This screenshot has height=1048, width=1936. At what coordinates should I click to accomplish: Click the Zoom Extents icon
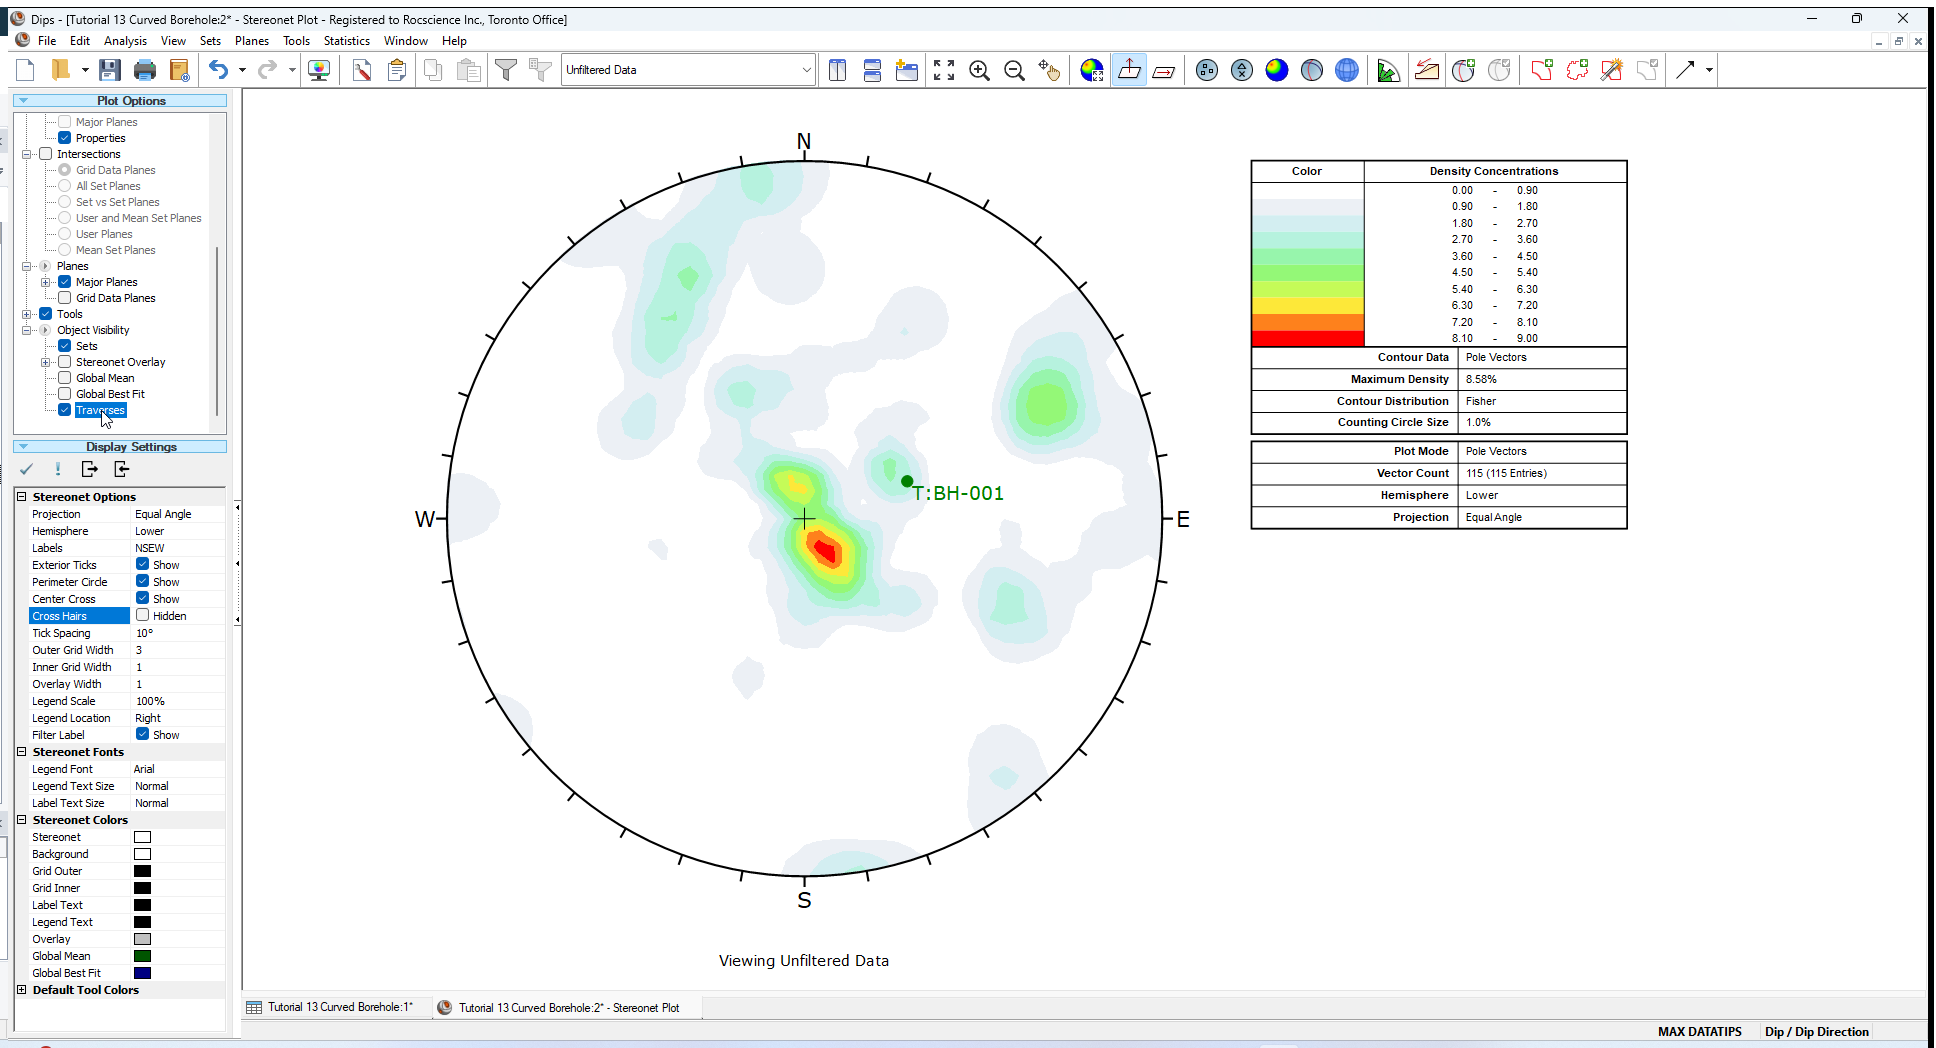944,70
